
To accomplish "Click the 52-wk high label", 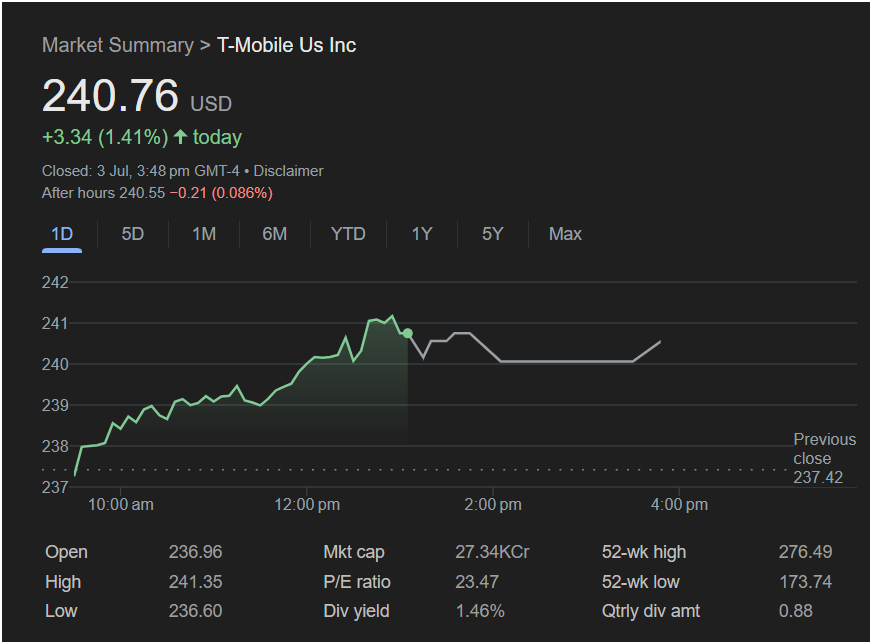I will (x=644, y=552).
